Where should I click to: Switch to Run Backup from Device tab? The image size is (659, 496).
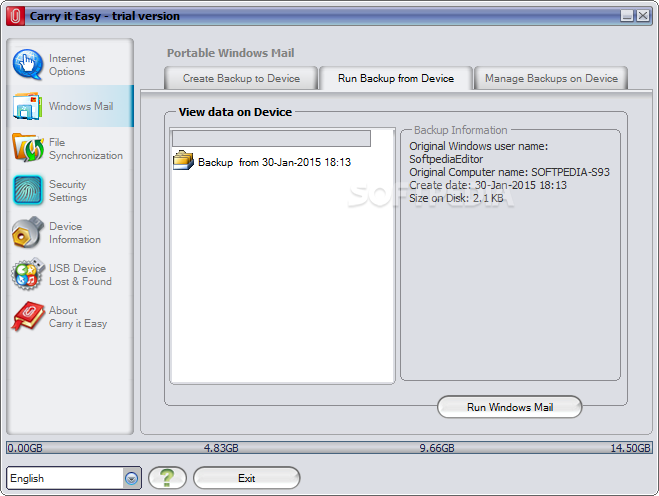(x=396, y=78)
